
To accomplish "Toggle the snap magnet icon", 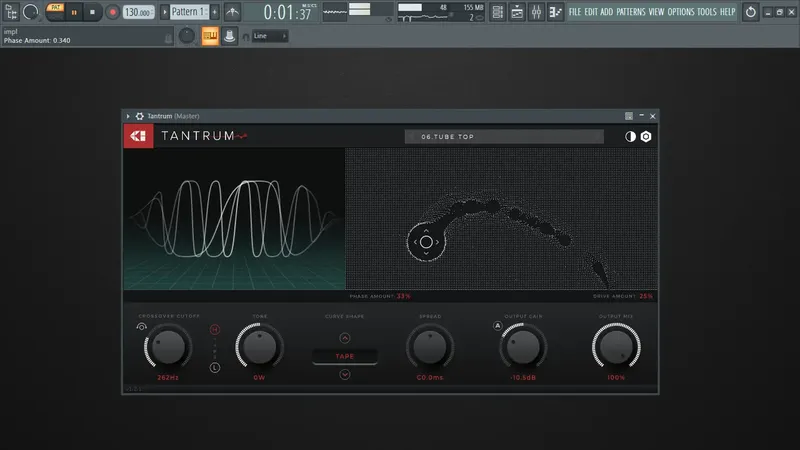I will click(x=245, y=37).
